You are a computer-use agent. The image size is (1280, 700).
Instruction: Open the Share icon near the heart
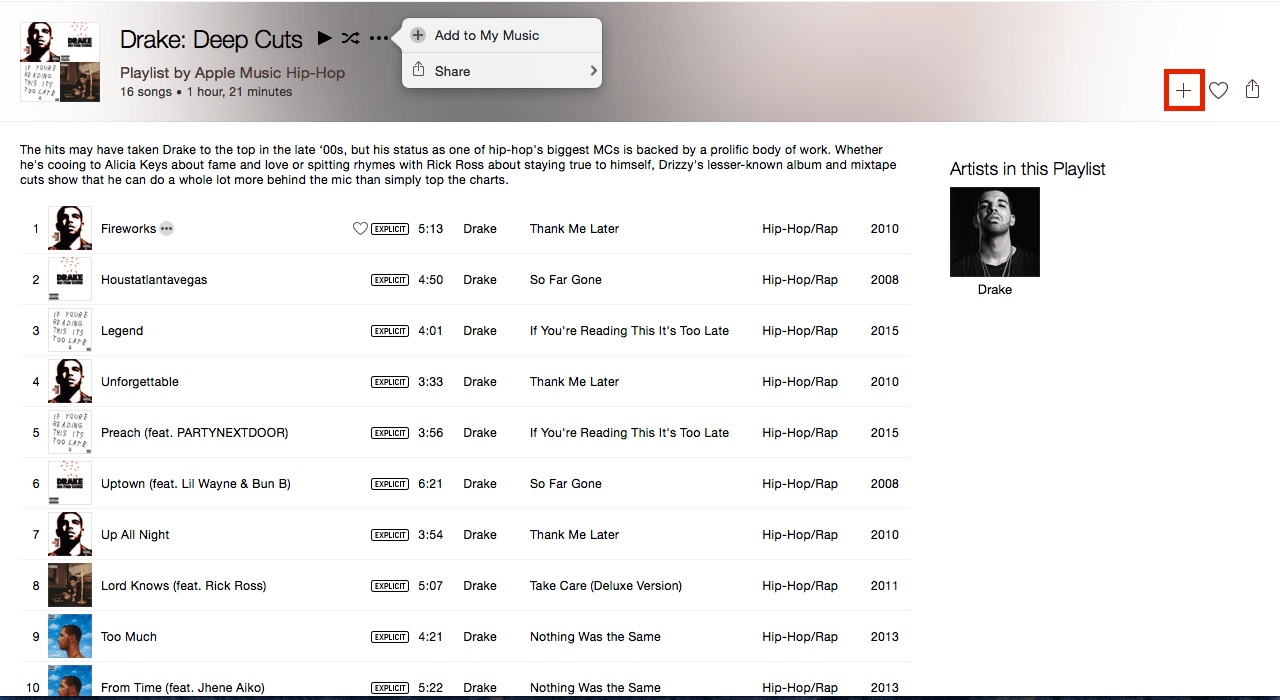(x=1252, y=89)
